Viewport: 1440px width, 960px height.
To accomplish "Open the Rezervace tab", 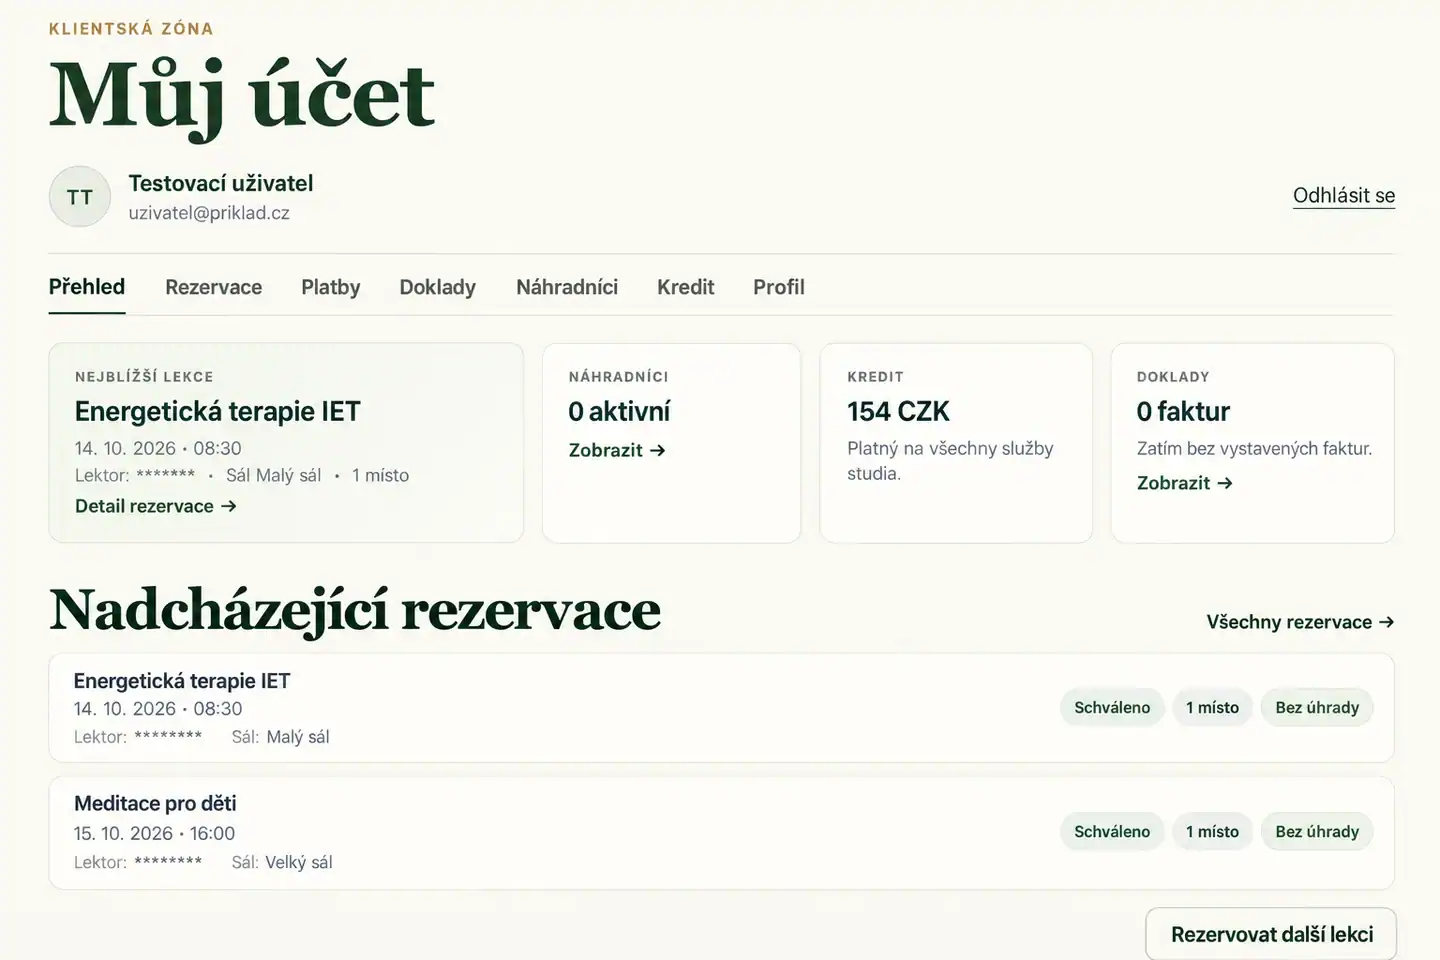I will [x=213, y=287].
